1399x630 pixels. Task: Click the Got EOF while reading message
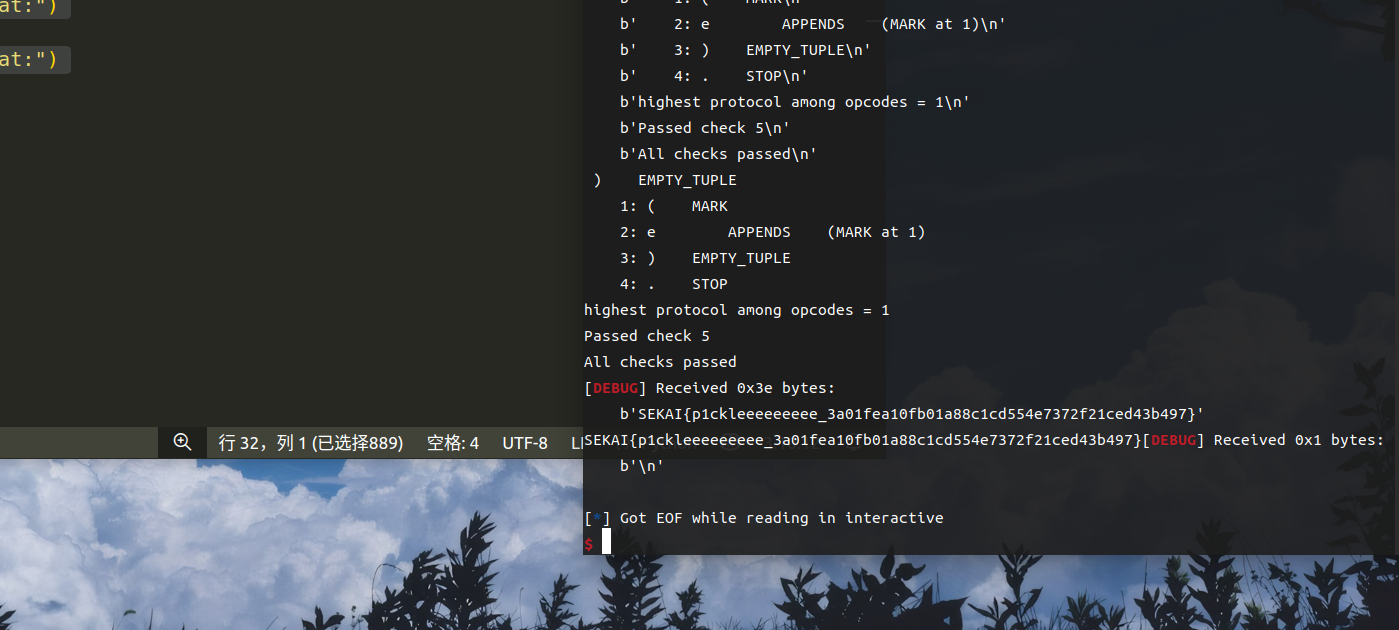pos(781,518)
